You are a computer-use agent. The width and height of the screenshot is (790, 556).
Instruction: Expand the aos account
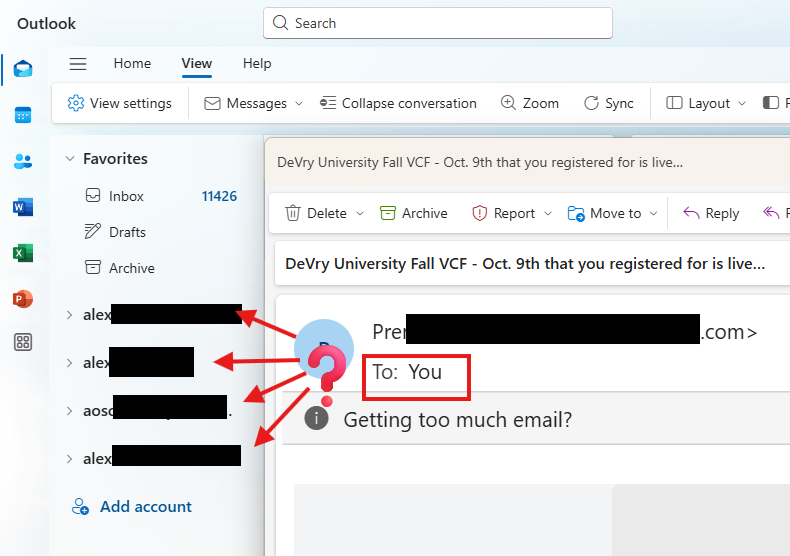click(x=70, y=411)
